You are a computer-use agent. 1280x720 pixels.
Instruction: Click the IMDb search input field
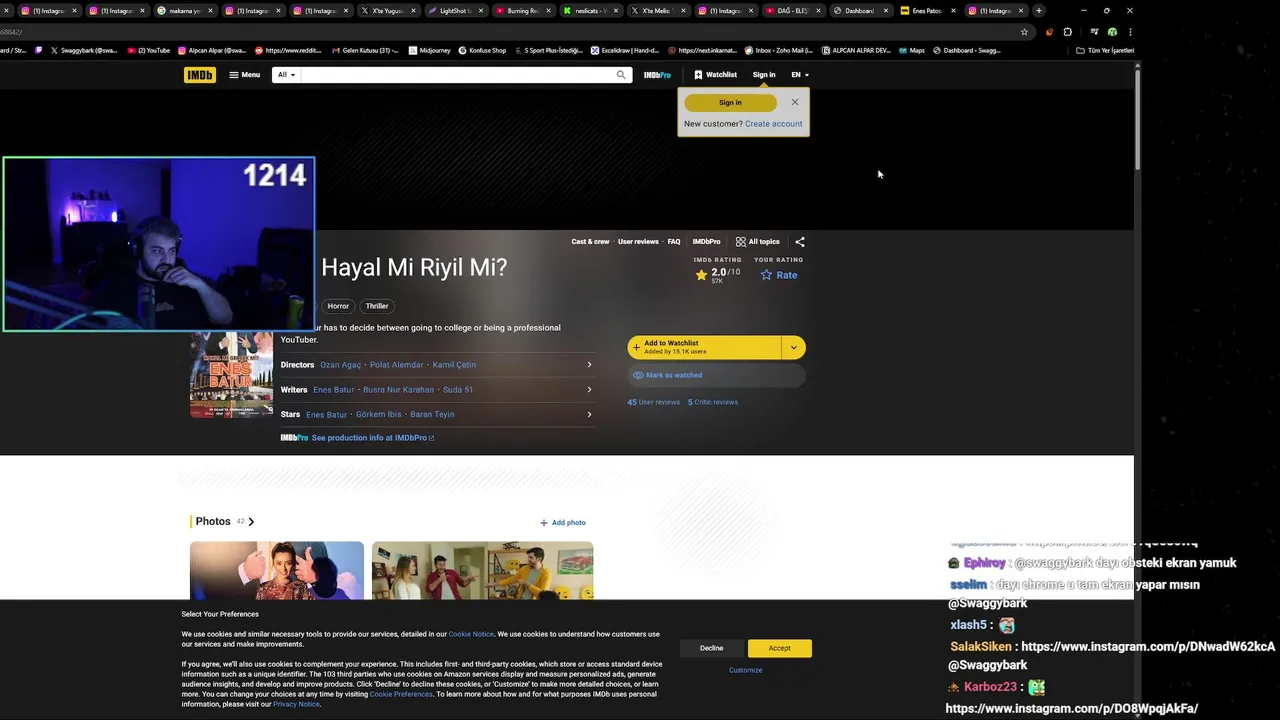456,75
